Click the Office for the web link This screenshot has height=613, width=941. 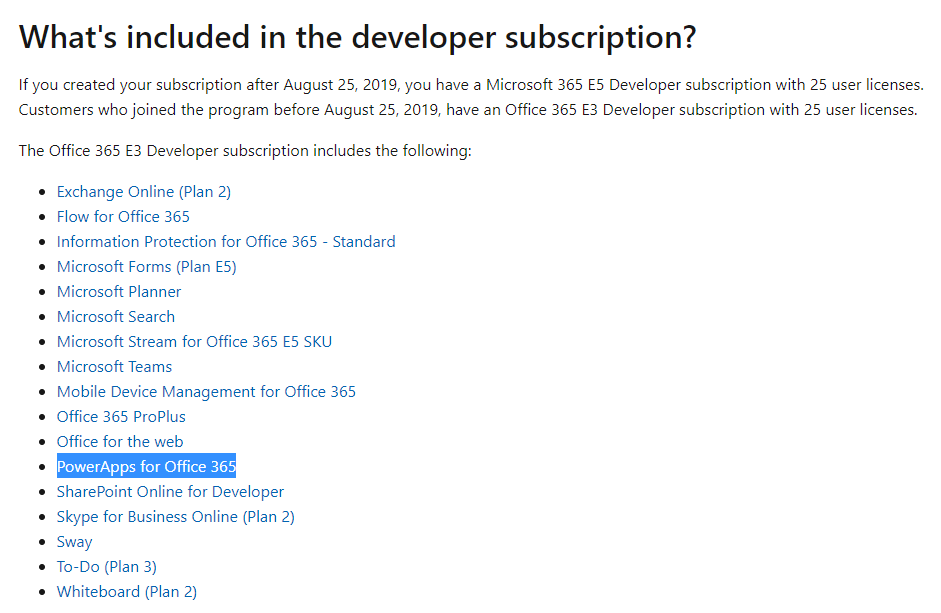(x=119, y=441)
